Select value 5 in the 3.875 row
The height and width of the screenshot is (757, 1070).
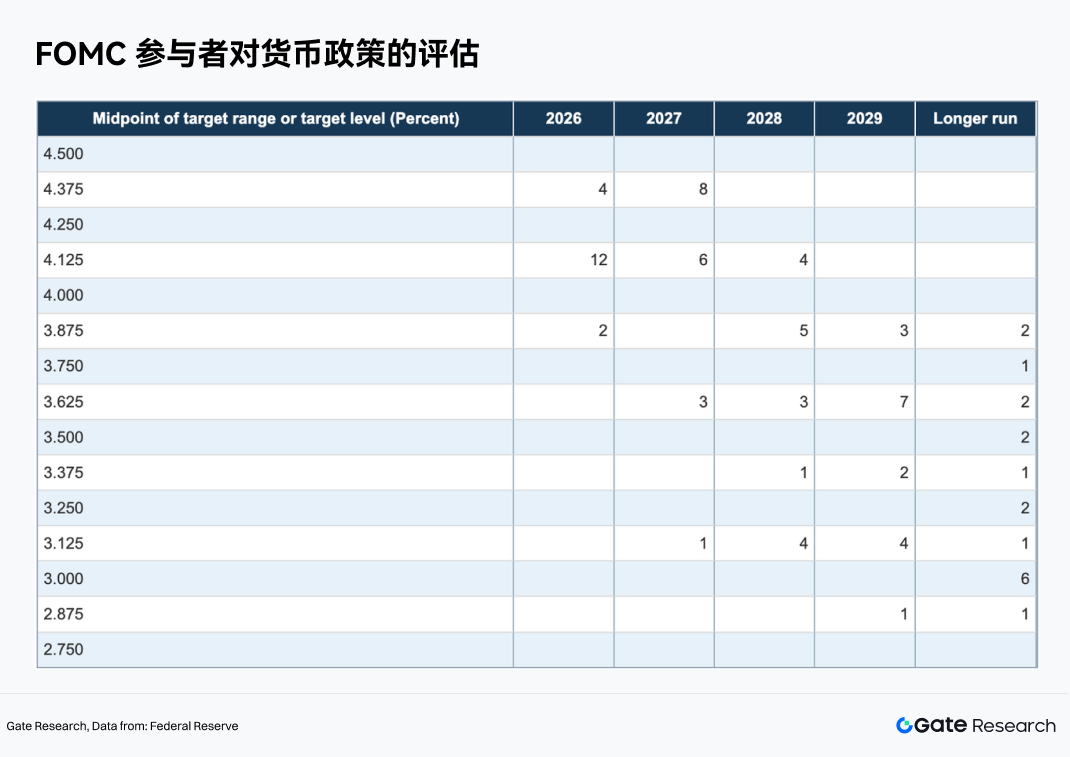(x=803, y=331)
